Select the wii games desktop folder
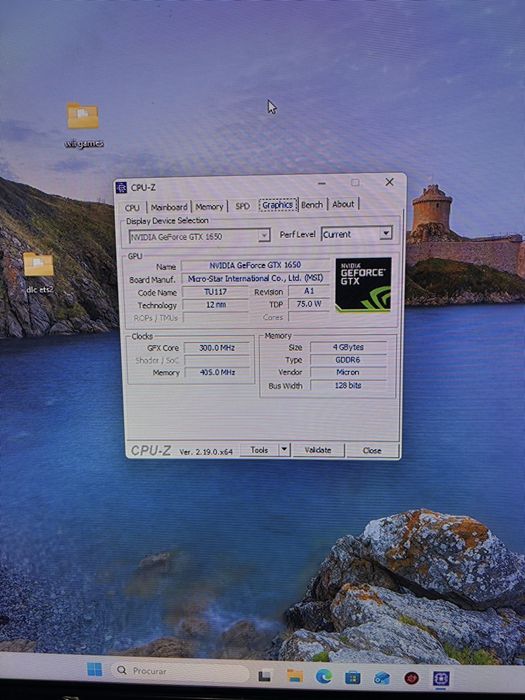 (83, 125)
